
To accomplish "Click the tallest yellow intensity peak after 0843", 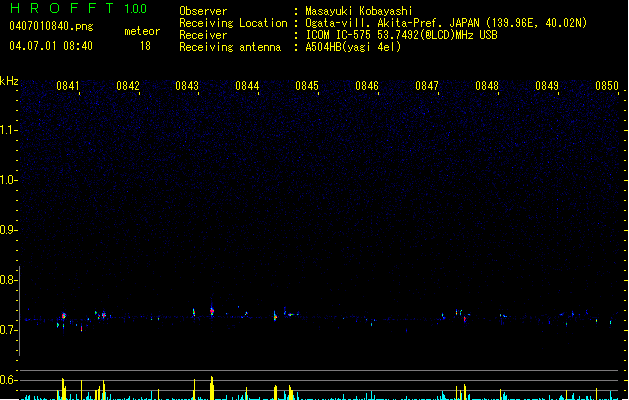I will tap(212, 388).
